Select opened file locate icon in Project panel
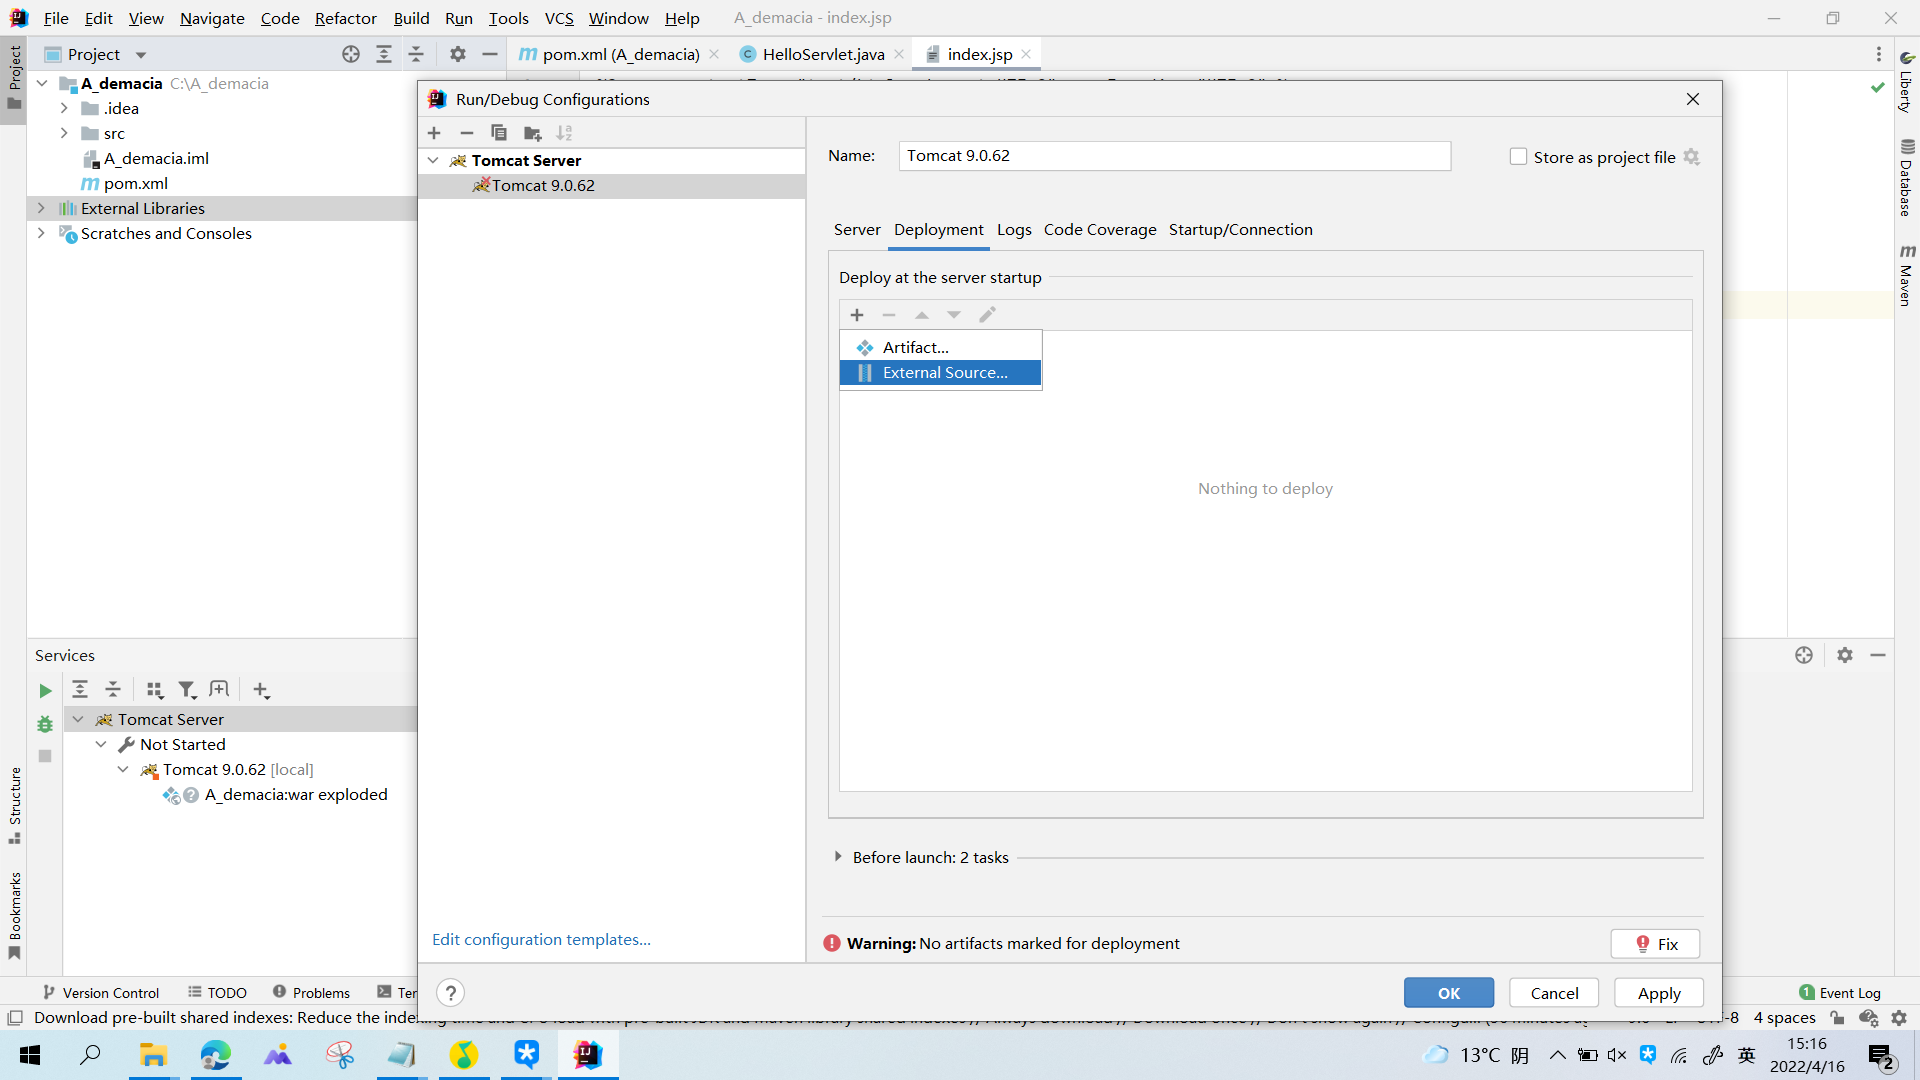Viewport: 1920px width, 1080px height. [x=351, y=54]
